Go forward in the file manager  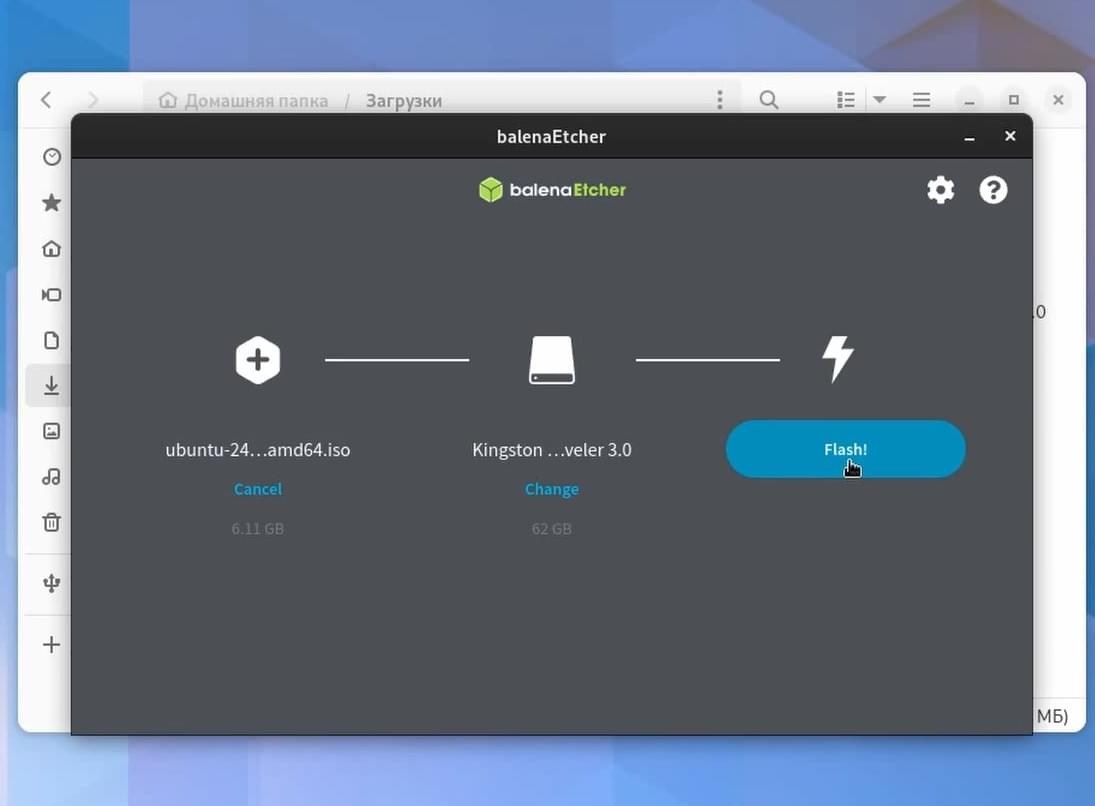point(93,100)
